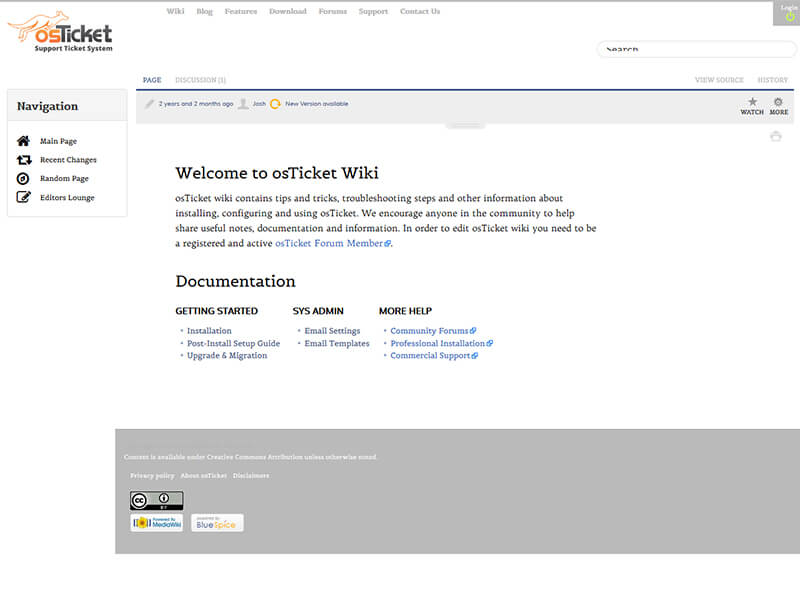Open the More gear icon
This screenshot has height=600, width=800.
click(778, 102)
